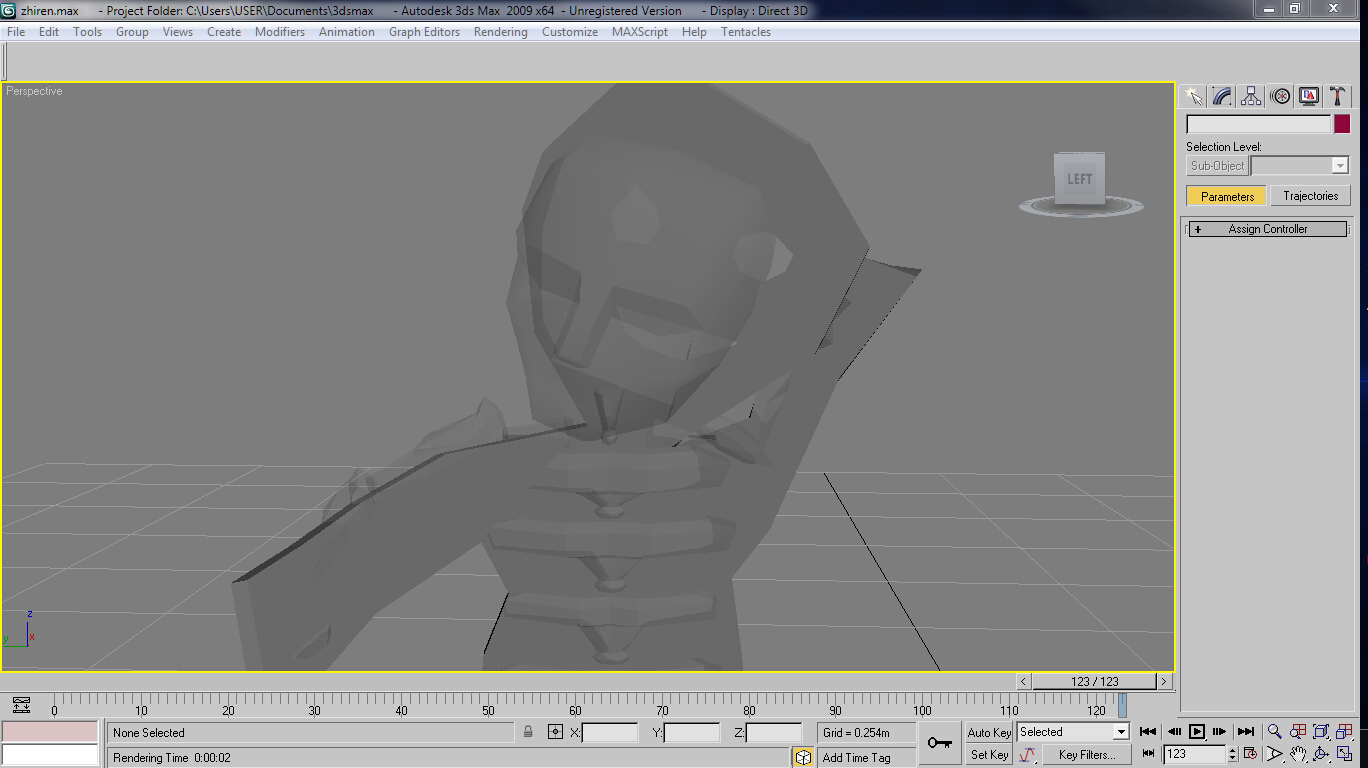Viewport: 1368px width, 768px height.
Task: Open the Modify command panel tab
Action: tap(1222, 96)
